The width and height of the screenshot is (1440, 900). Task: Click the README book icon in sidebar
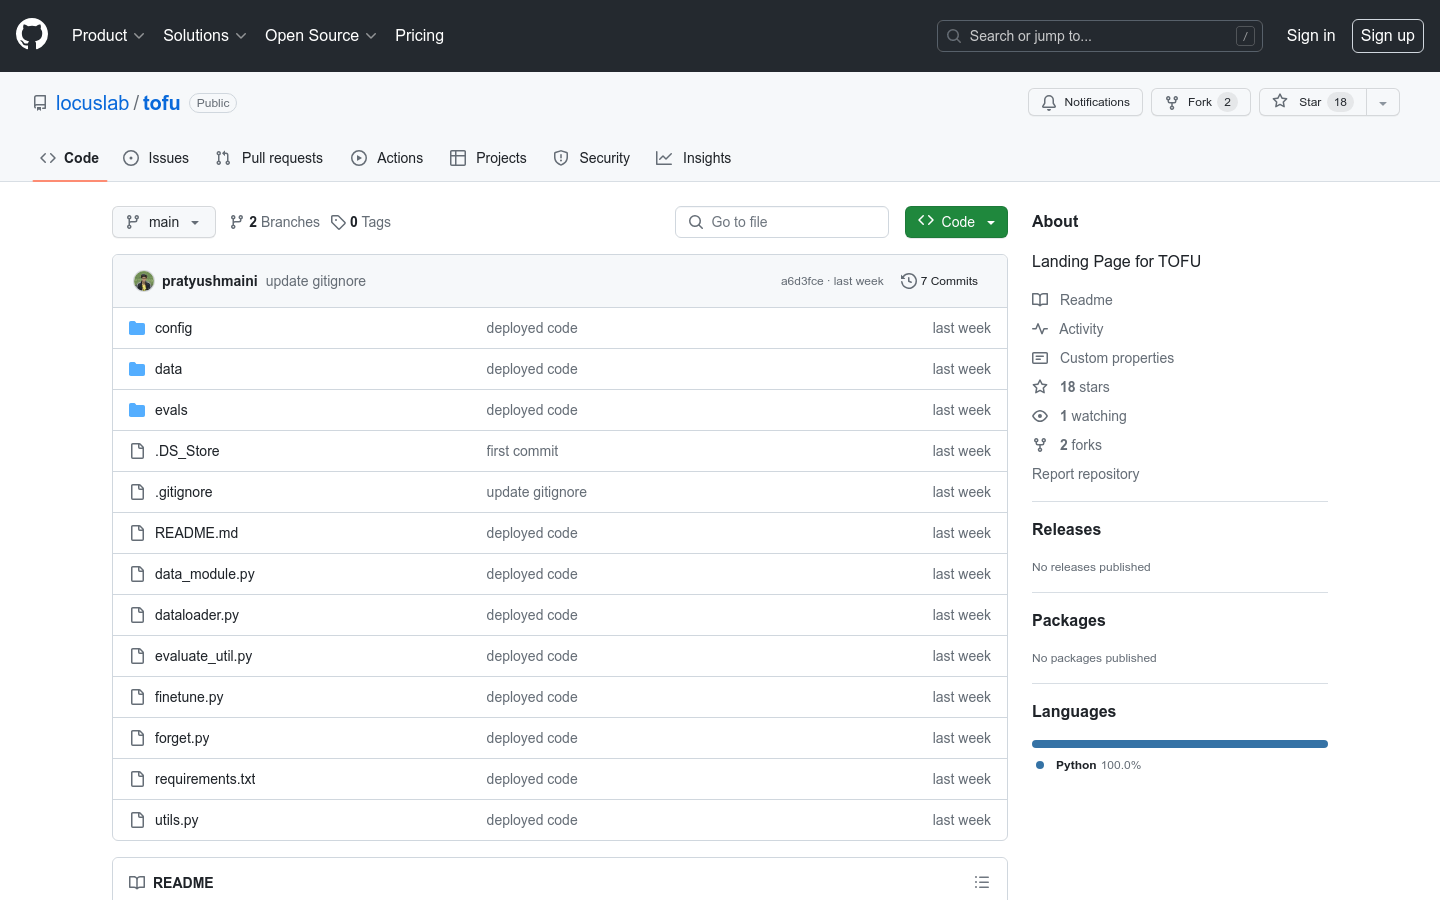click(x=1040, y=300)
